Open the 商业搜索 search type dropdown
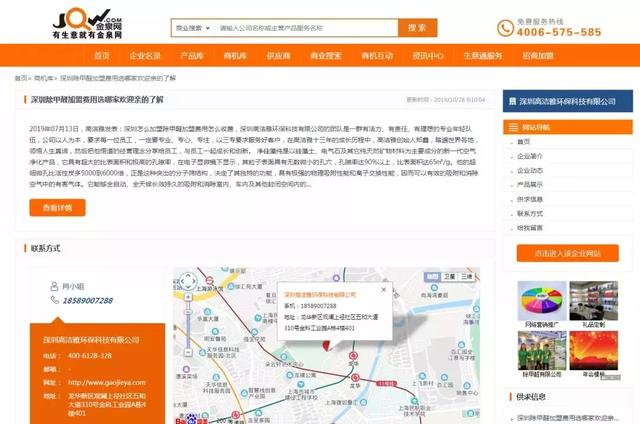Viewport: 640px width, 424px height. (x=193, y=28)
